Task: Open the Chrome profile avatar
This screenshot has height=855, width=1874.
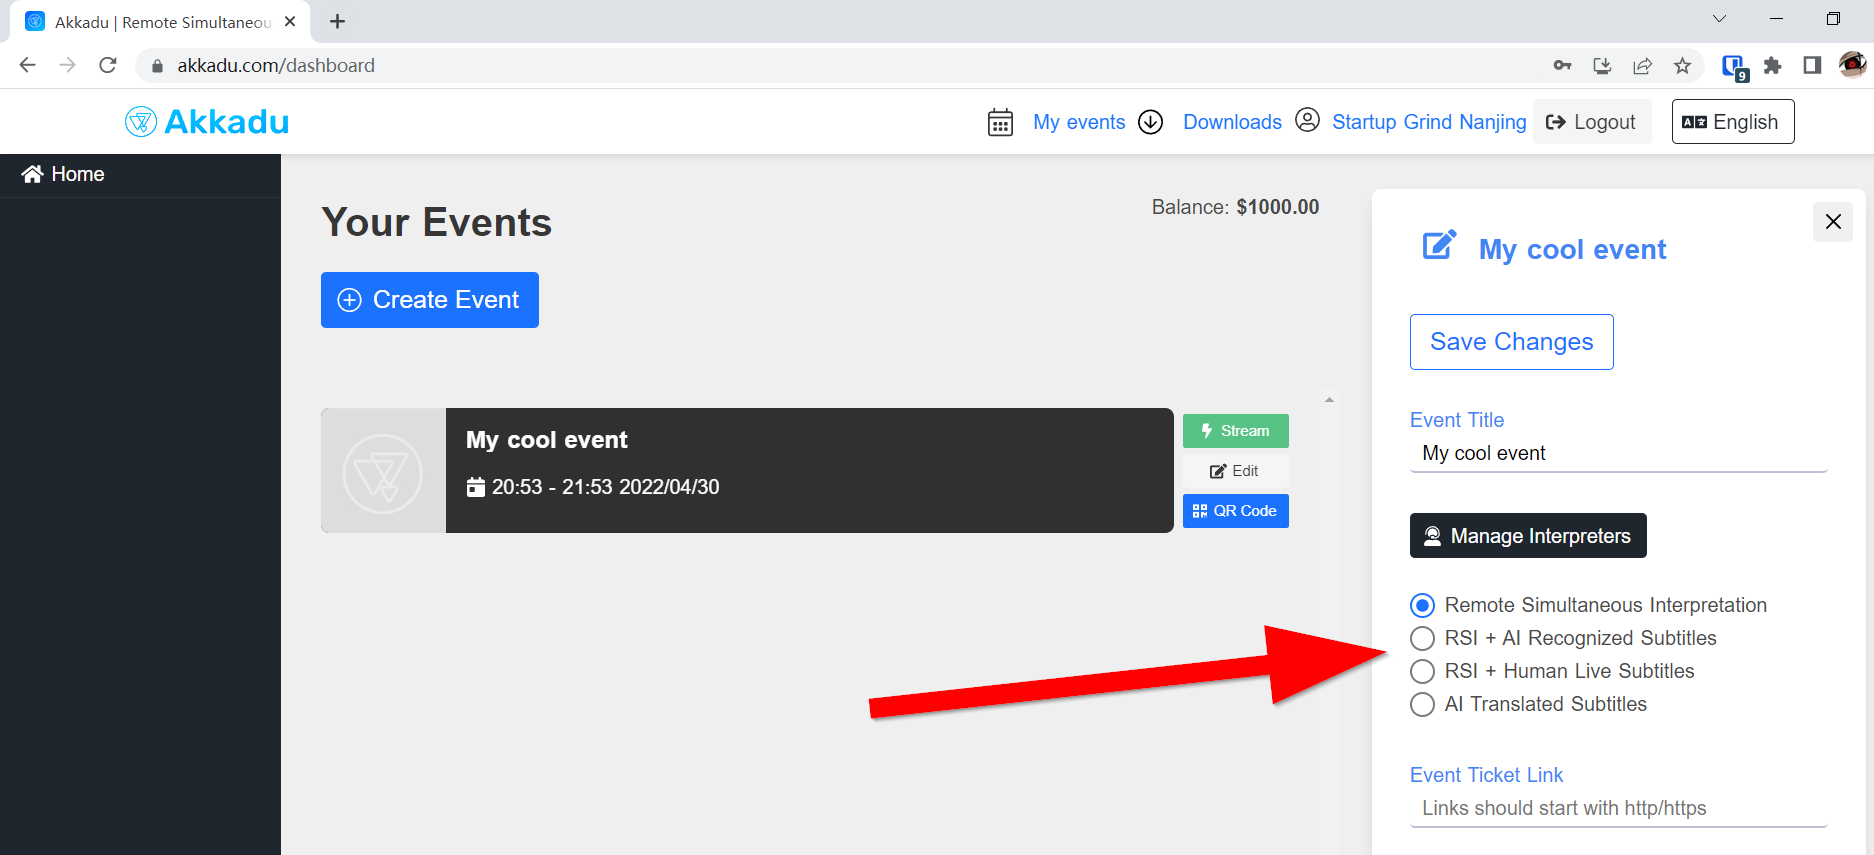Action: click(1852, 65)
